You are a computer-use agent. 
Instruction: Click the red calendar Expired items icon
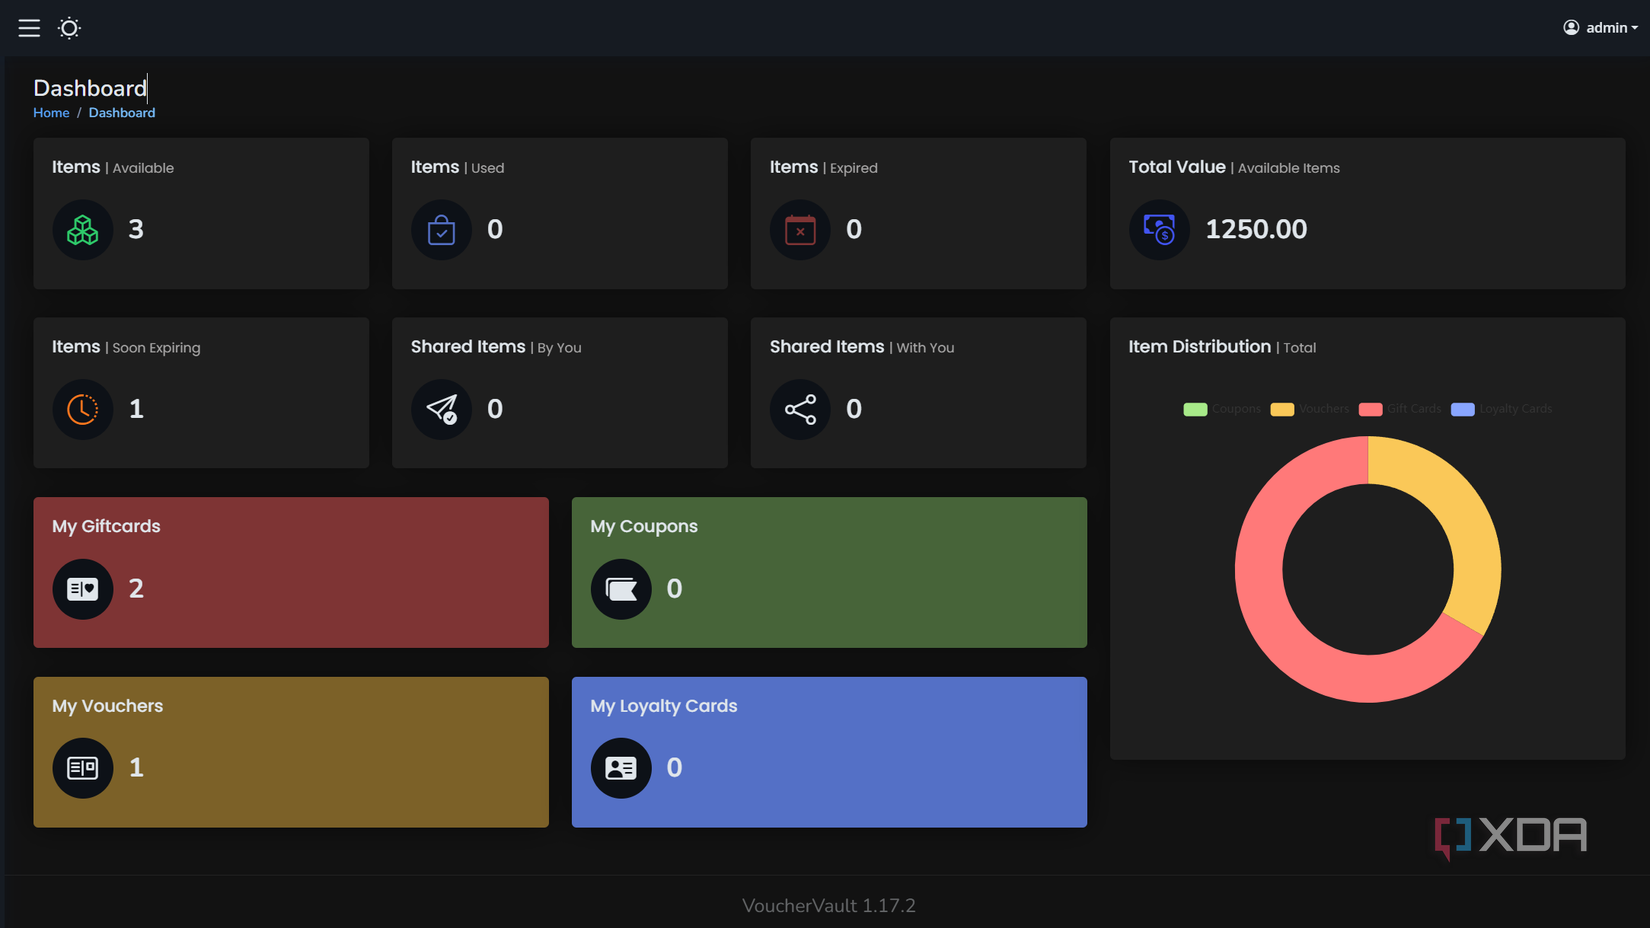(x=800, y=230)
